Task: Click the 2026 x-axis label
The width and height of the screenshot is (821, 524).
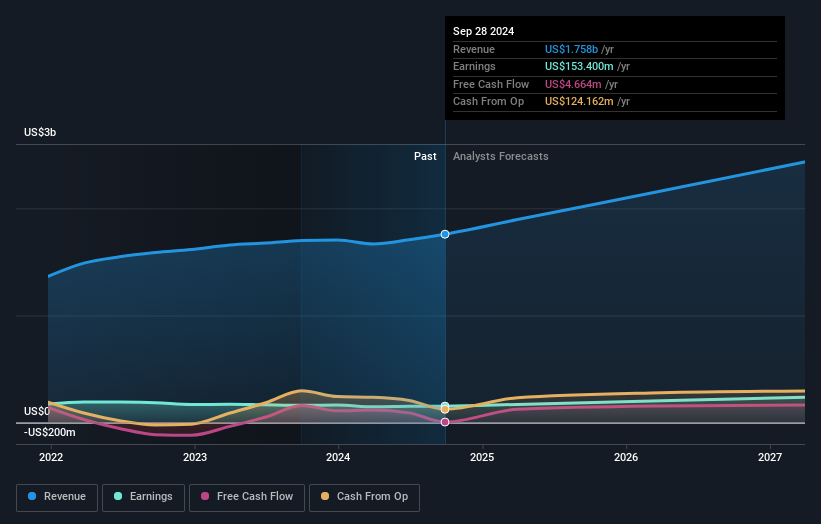Action: [626, 457]
